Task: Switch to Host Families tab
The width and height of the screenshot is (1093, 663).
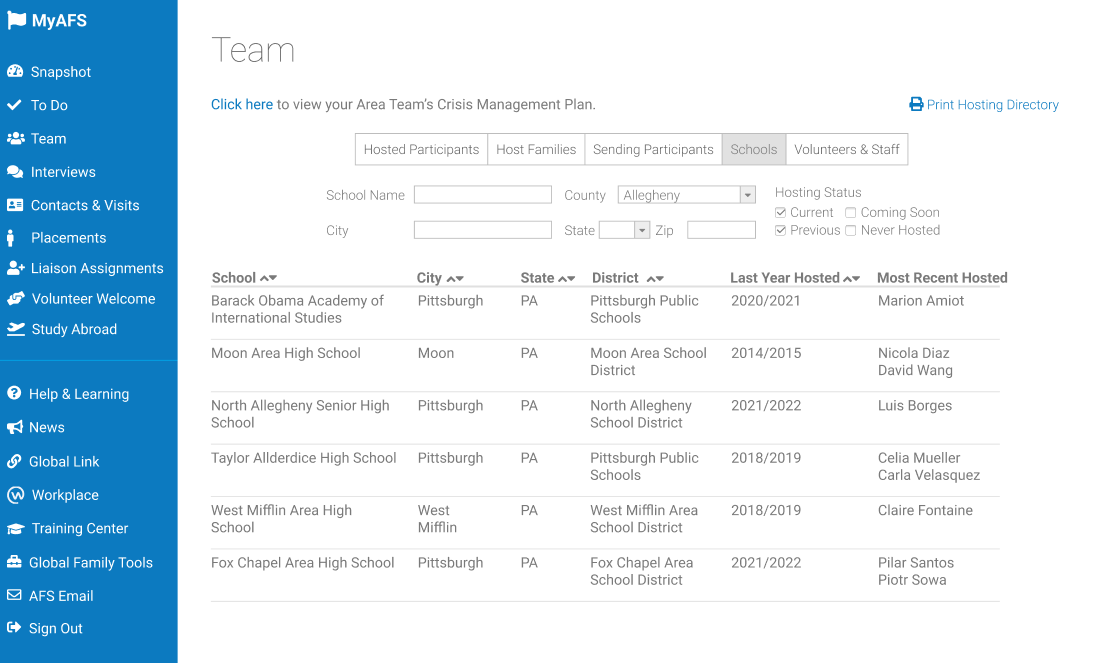Action: click(536, 149)
